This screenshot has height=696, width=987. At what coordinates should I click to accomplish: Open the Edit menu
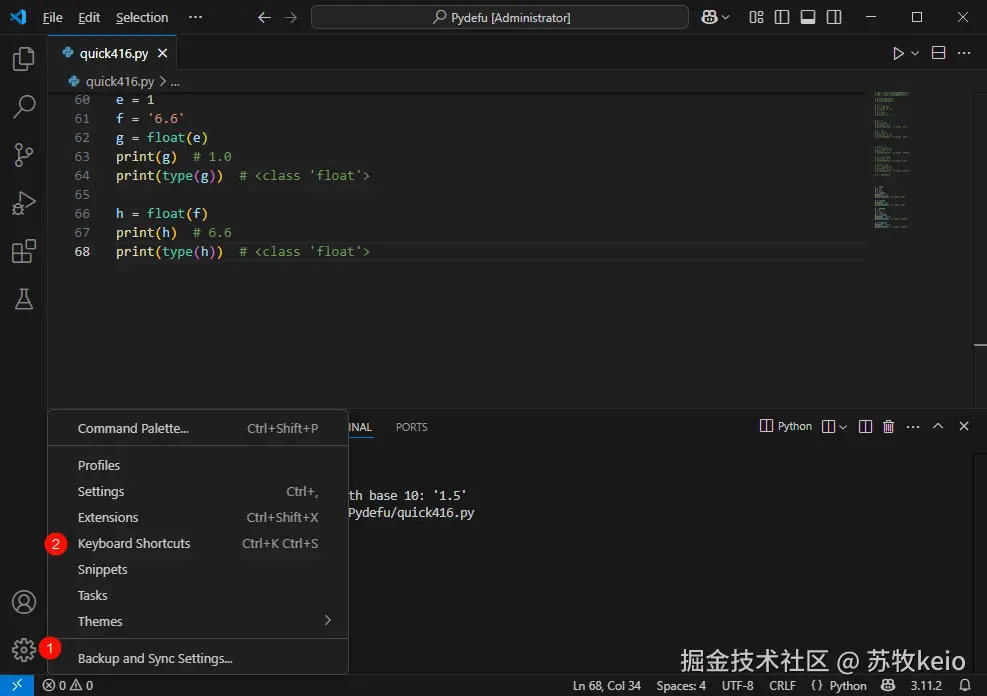point(89,18)
